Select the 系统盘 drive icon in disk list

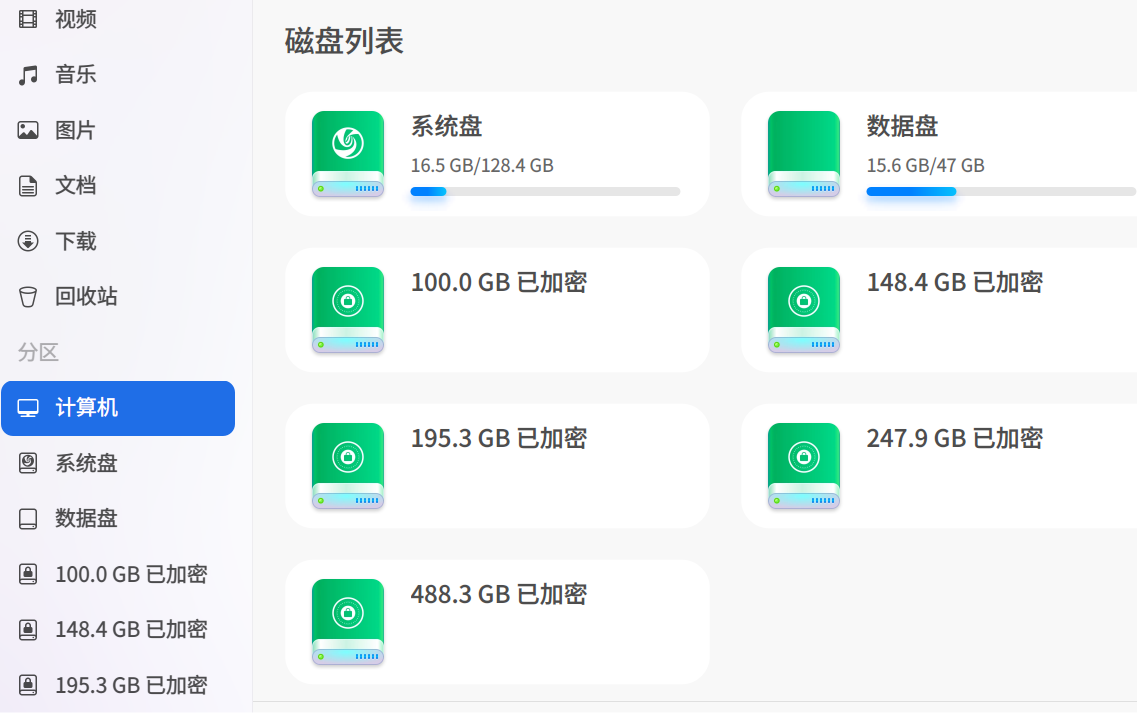click(348, 154)
